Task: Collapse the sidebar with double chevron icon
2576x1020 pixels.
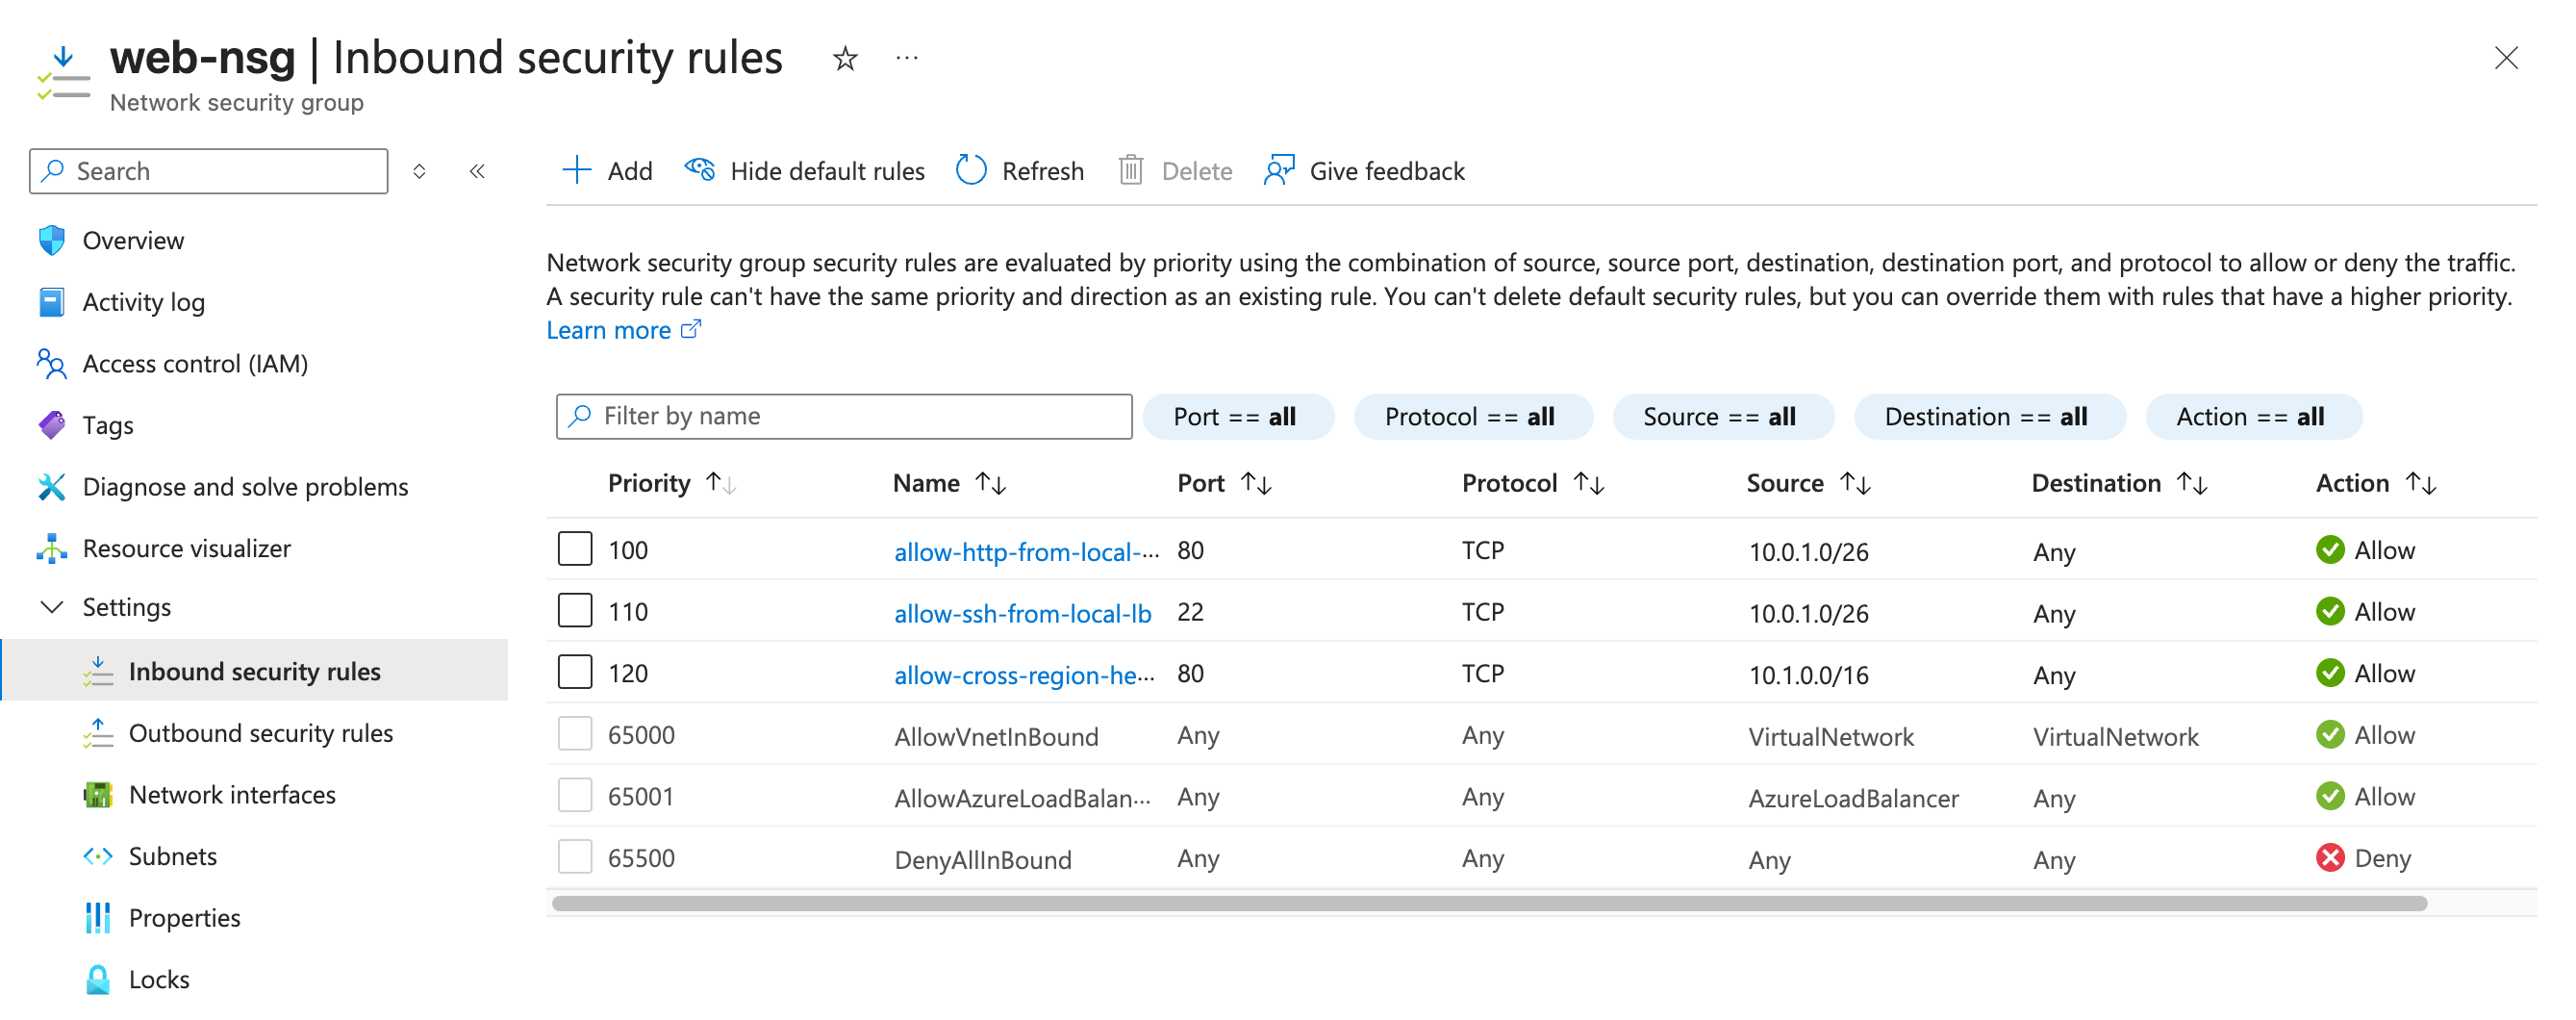Action: [x=477, y=172]
